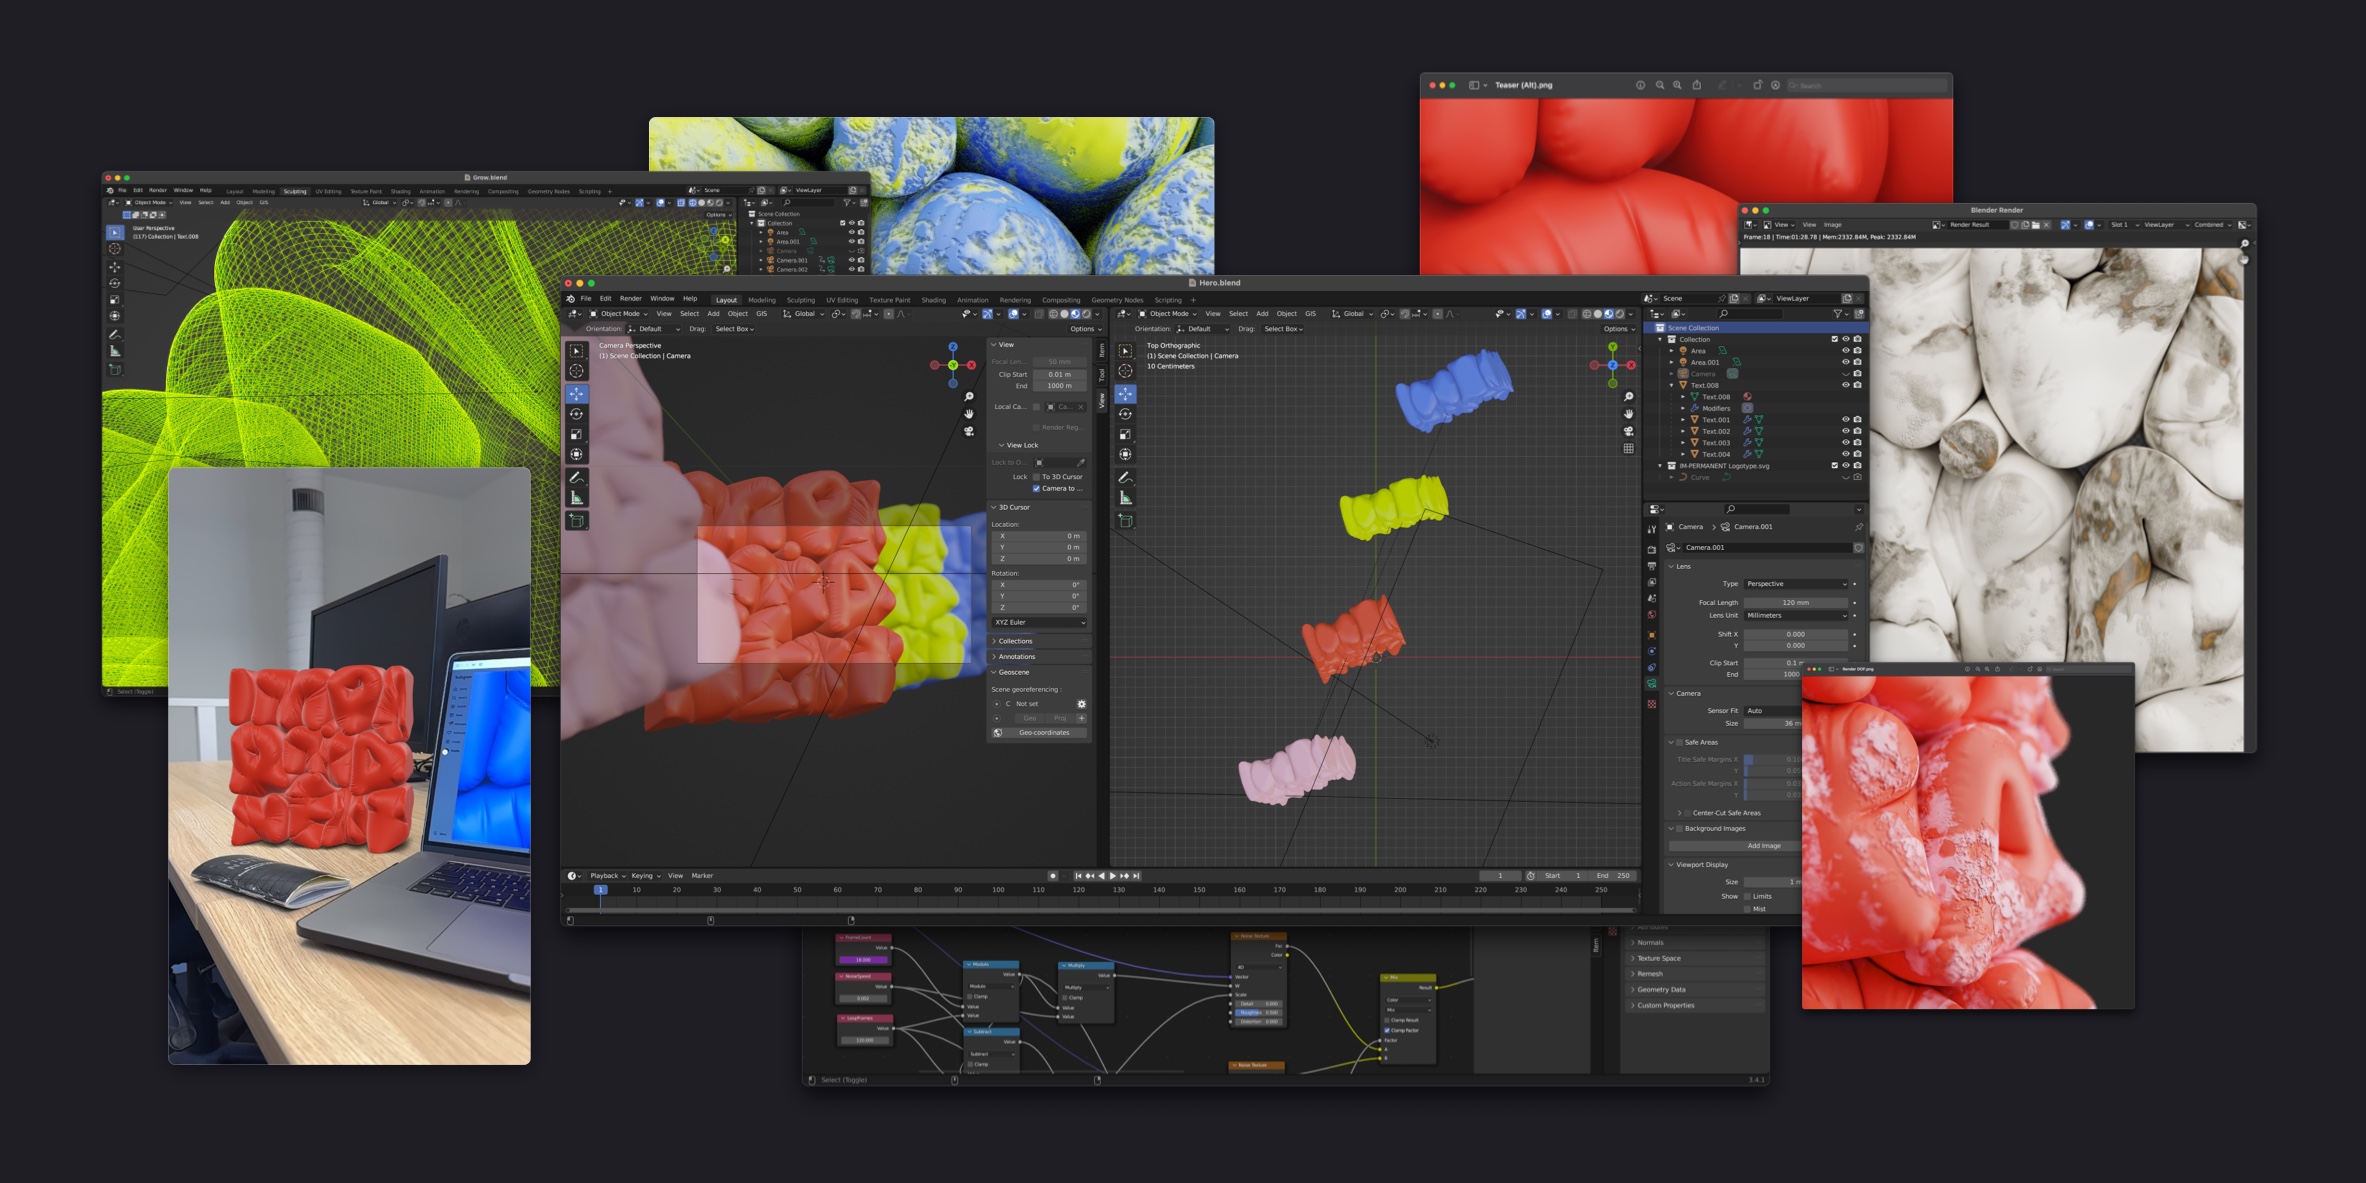Click the outliner filter funnel icon

click(x=1838, y=314)
